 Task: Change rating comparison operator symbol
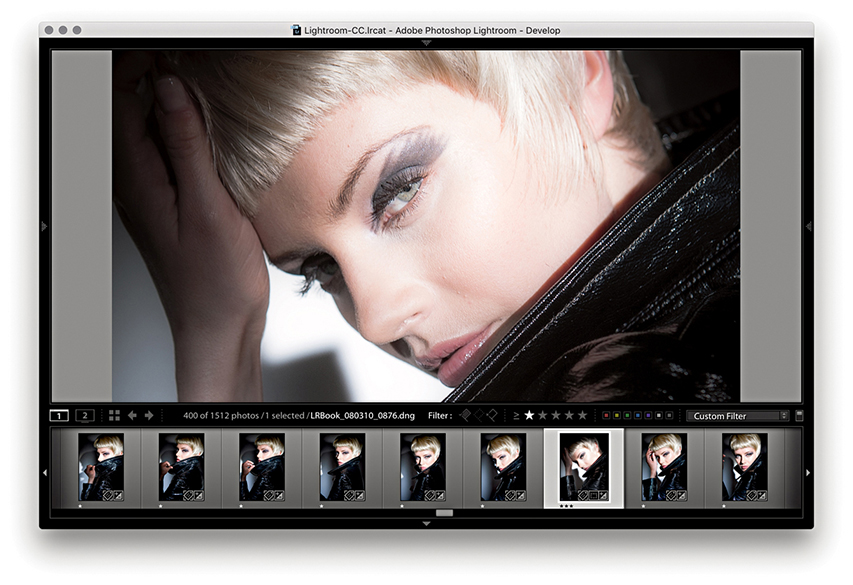tap(516, 416)
